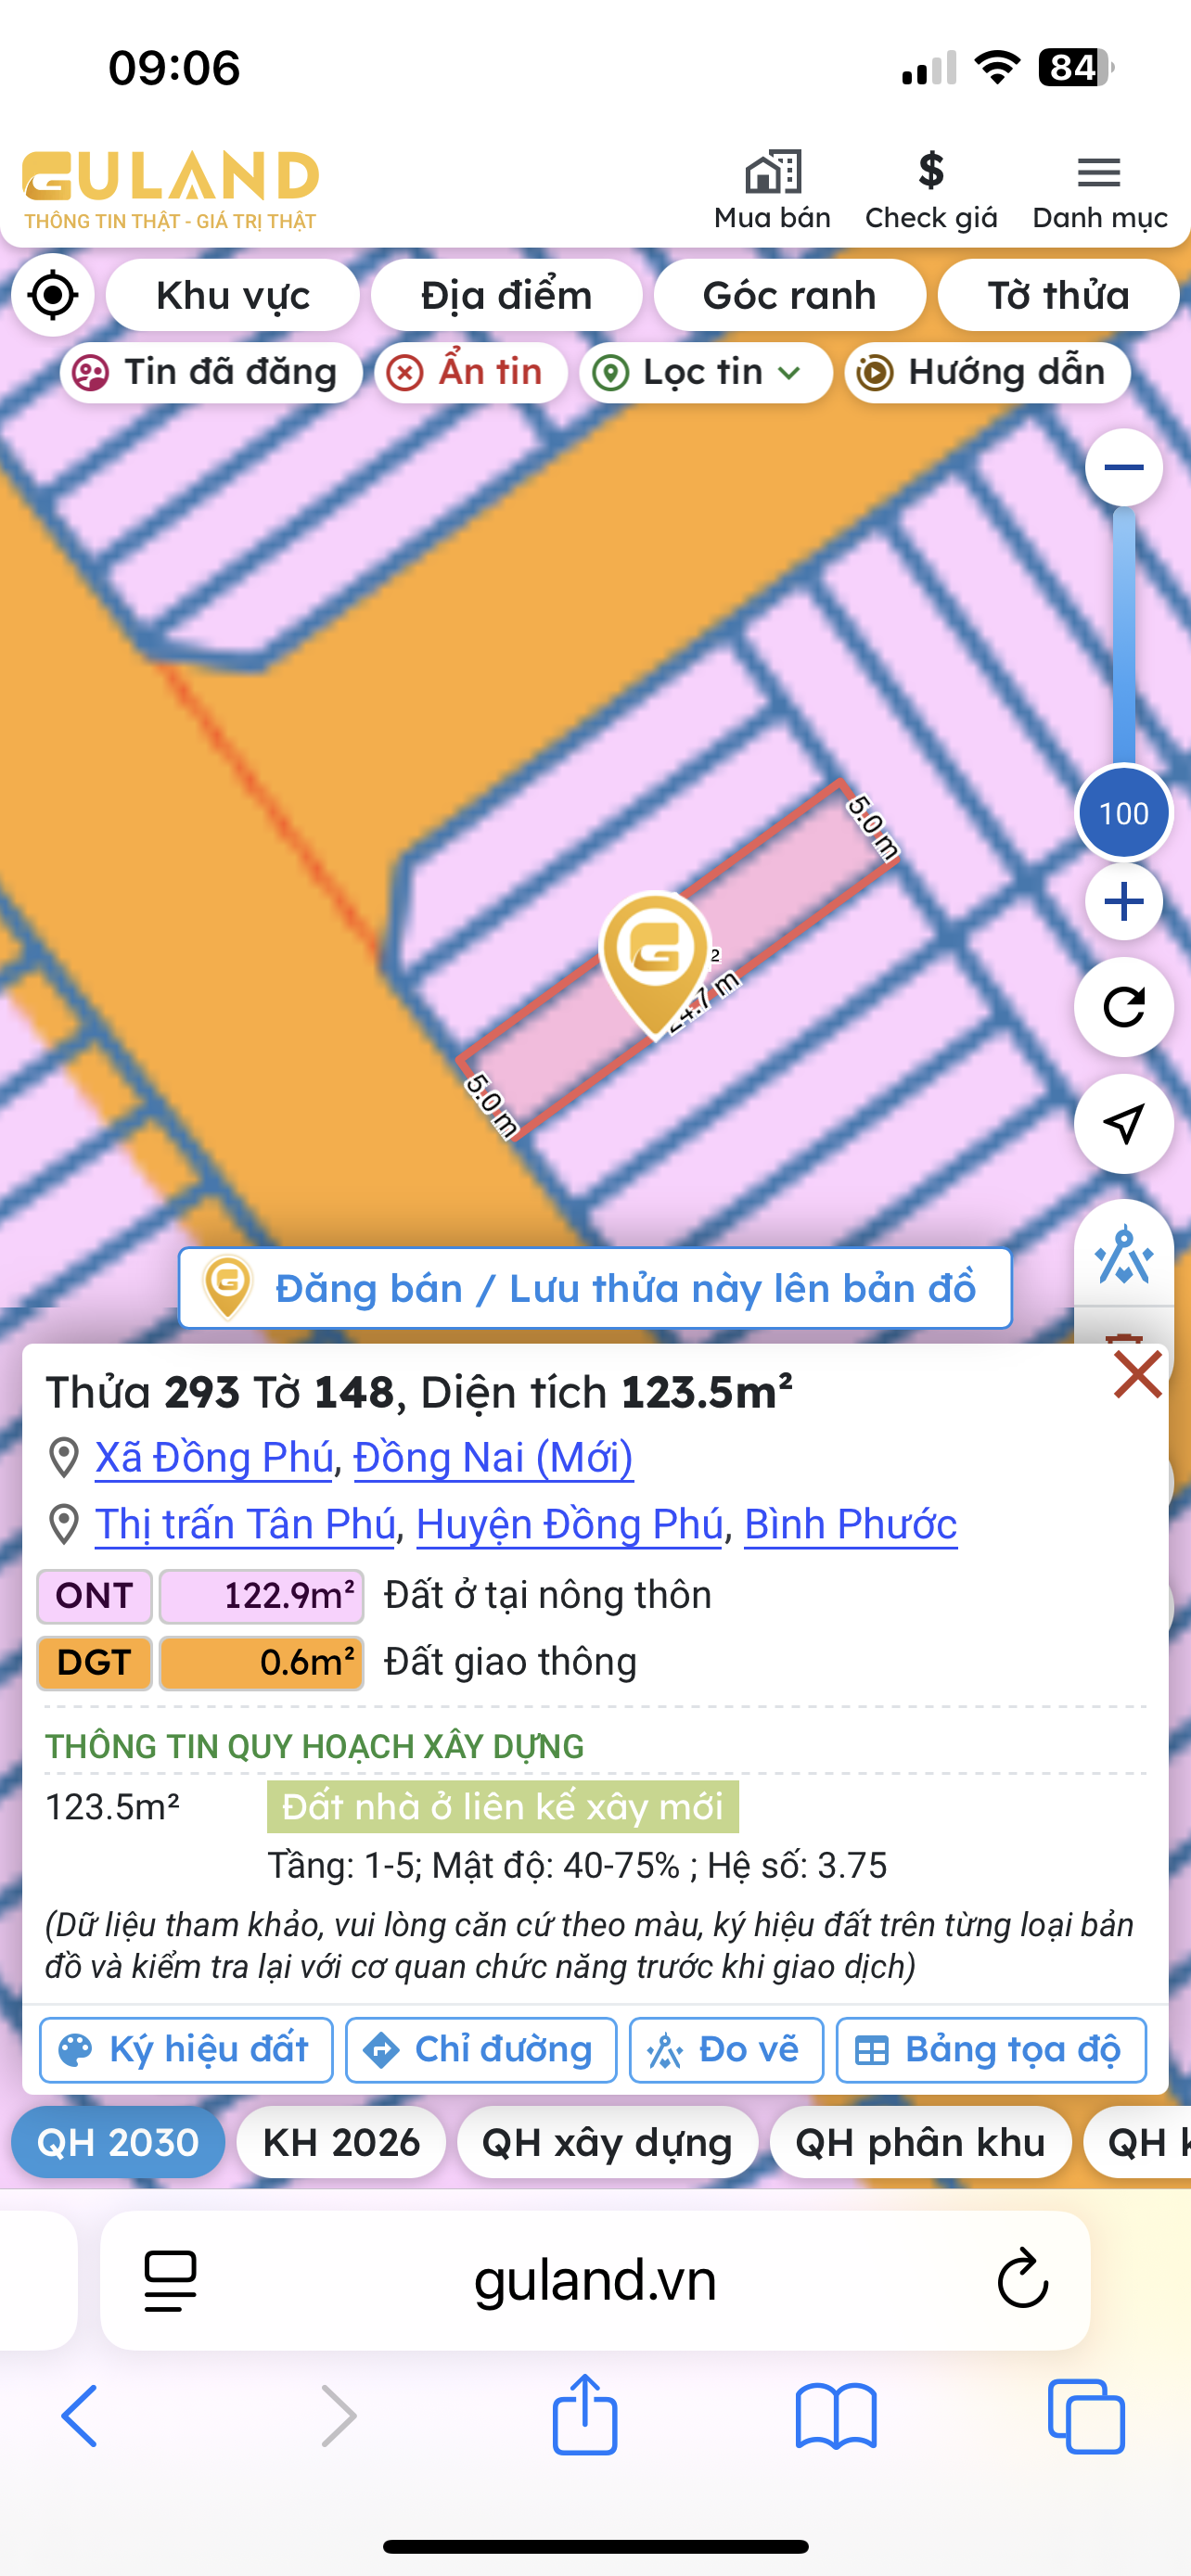The width and height of the screenshot is (1191, 2576).
Task: Go back in Safari
Action: pos(80,2415)
